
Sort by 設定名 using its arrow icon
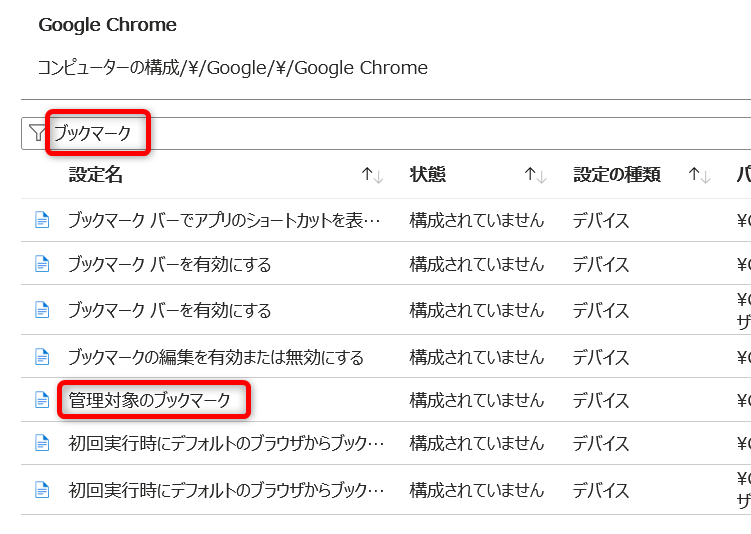point(372,175)
